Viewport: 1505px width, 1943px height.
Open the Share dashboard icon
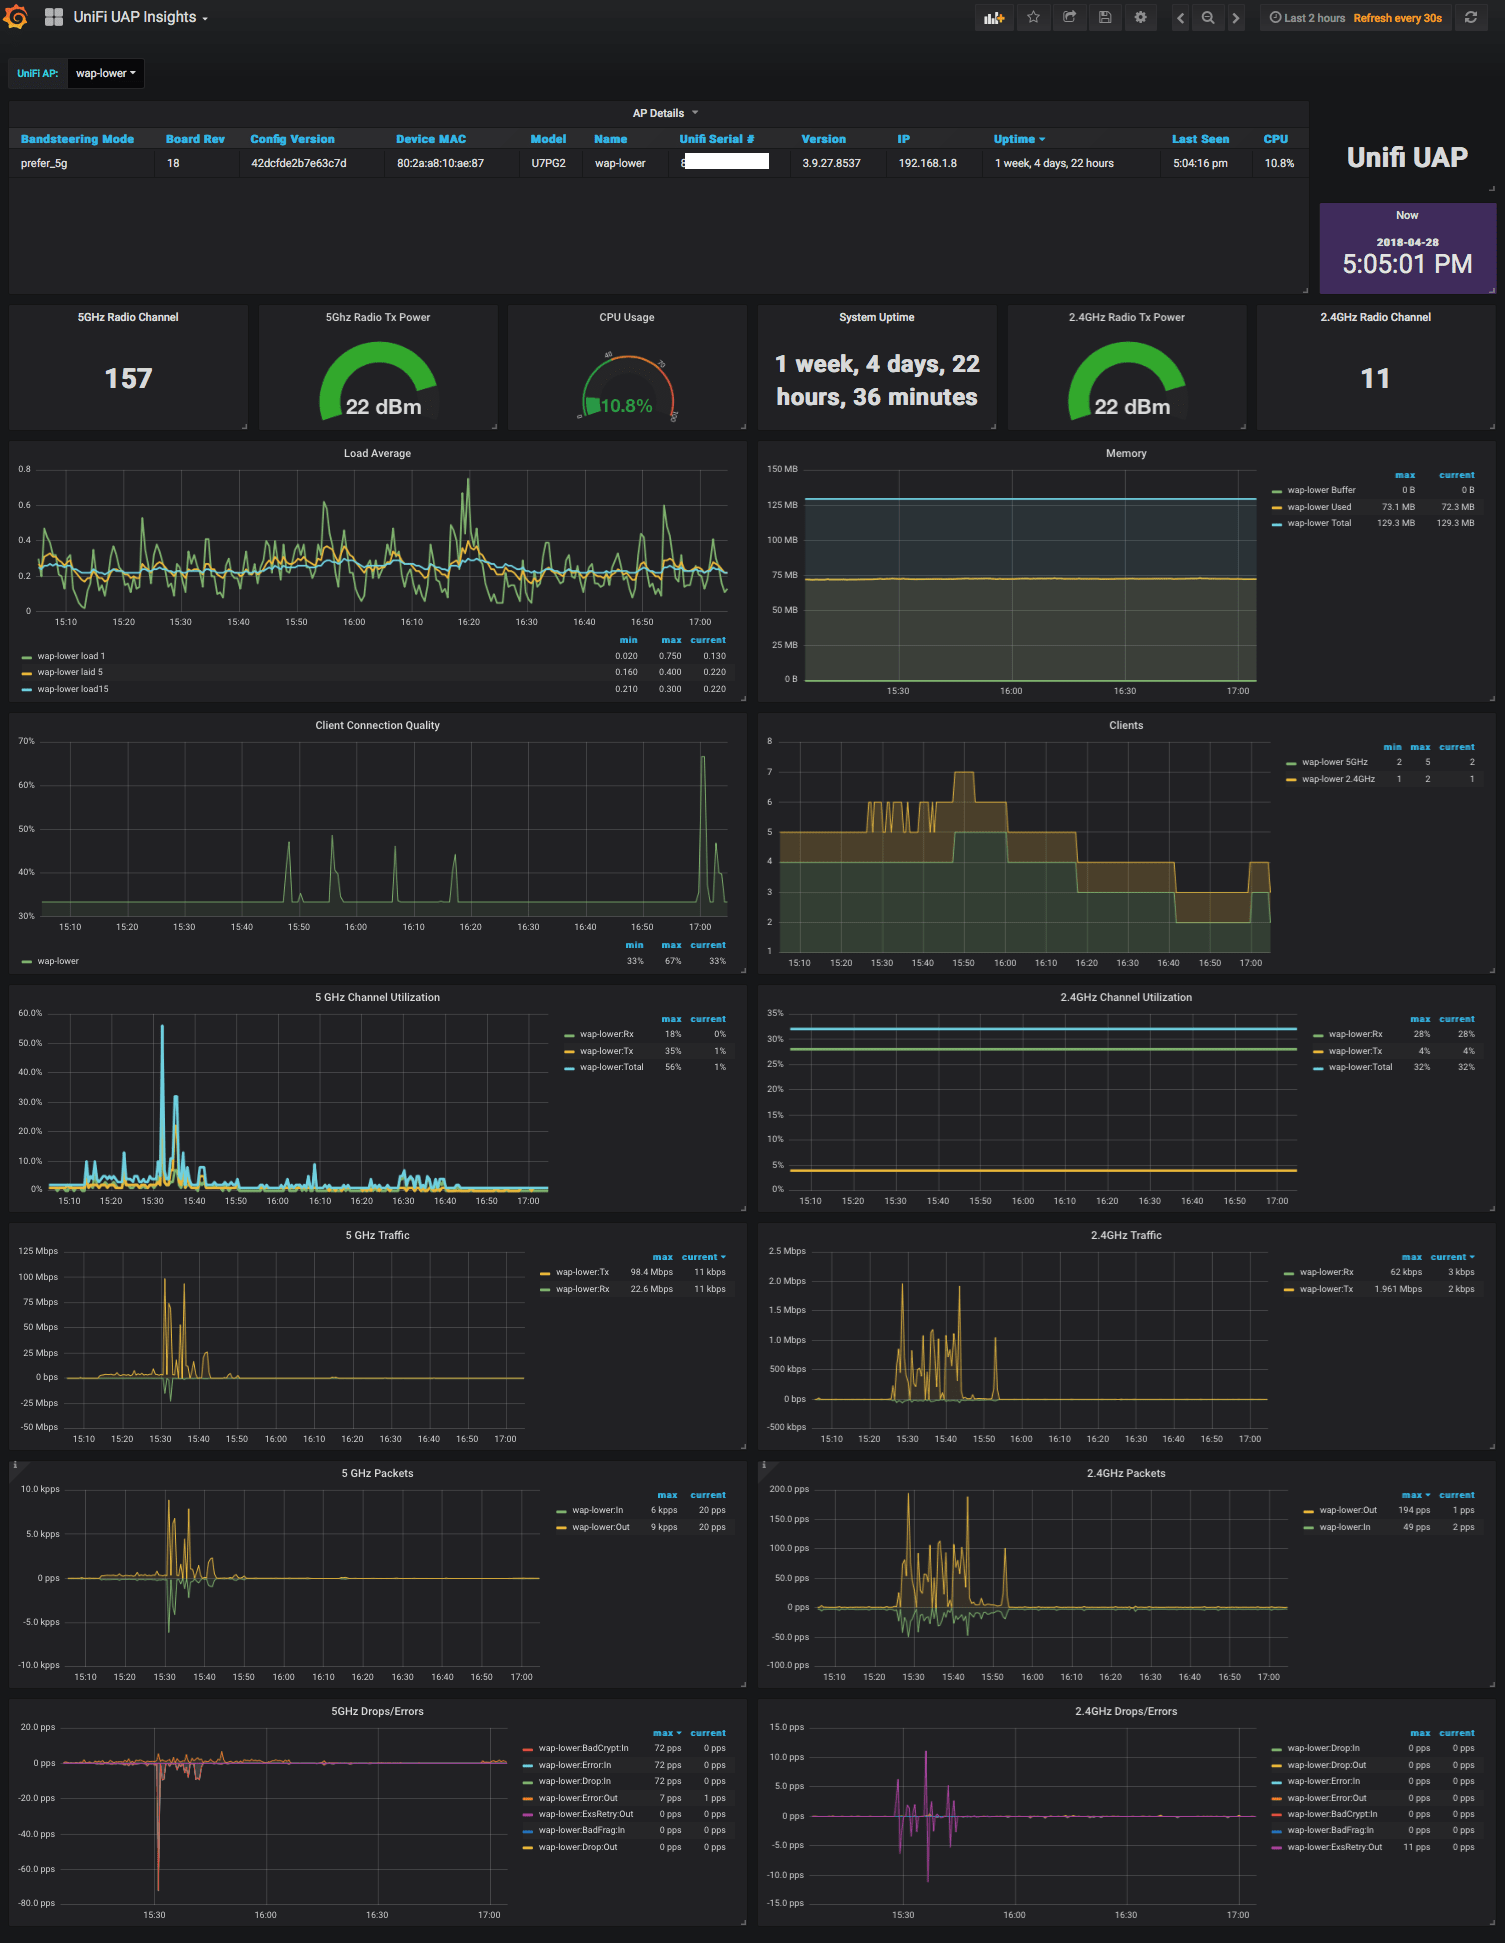tap(1069, 18)
